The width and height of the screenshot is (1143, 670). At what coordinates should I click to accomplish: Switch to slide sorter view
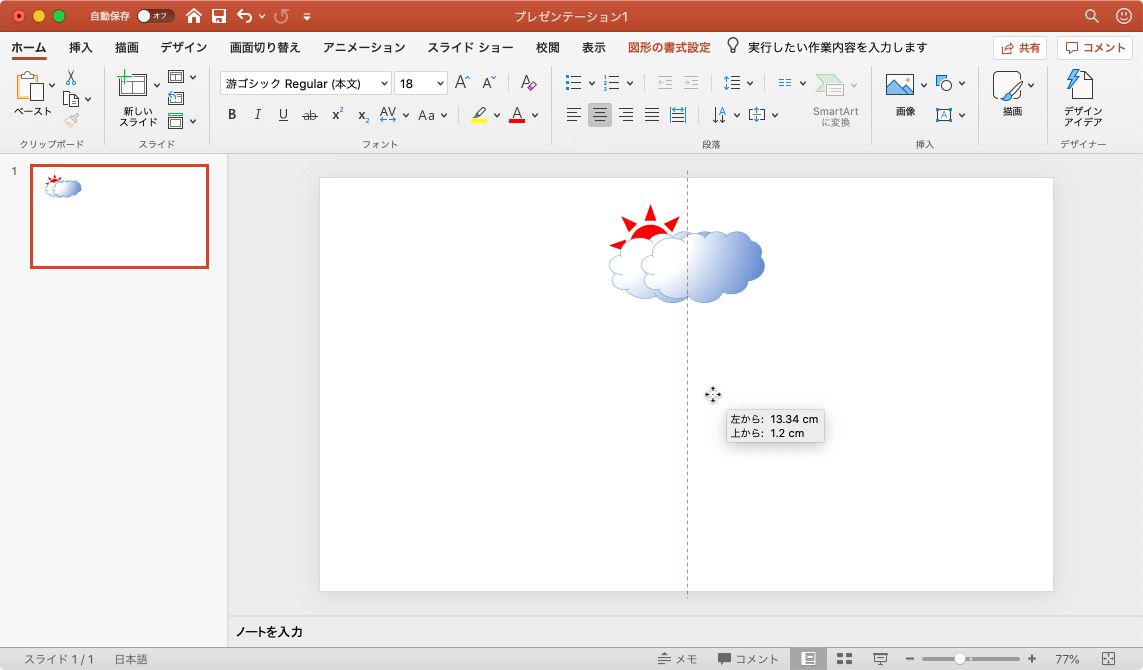point(844,659)
